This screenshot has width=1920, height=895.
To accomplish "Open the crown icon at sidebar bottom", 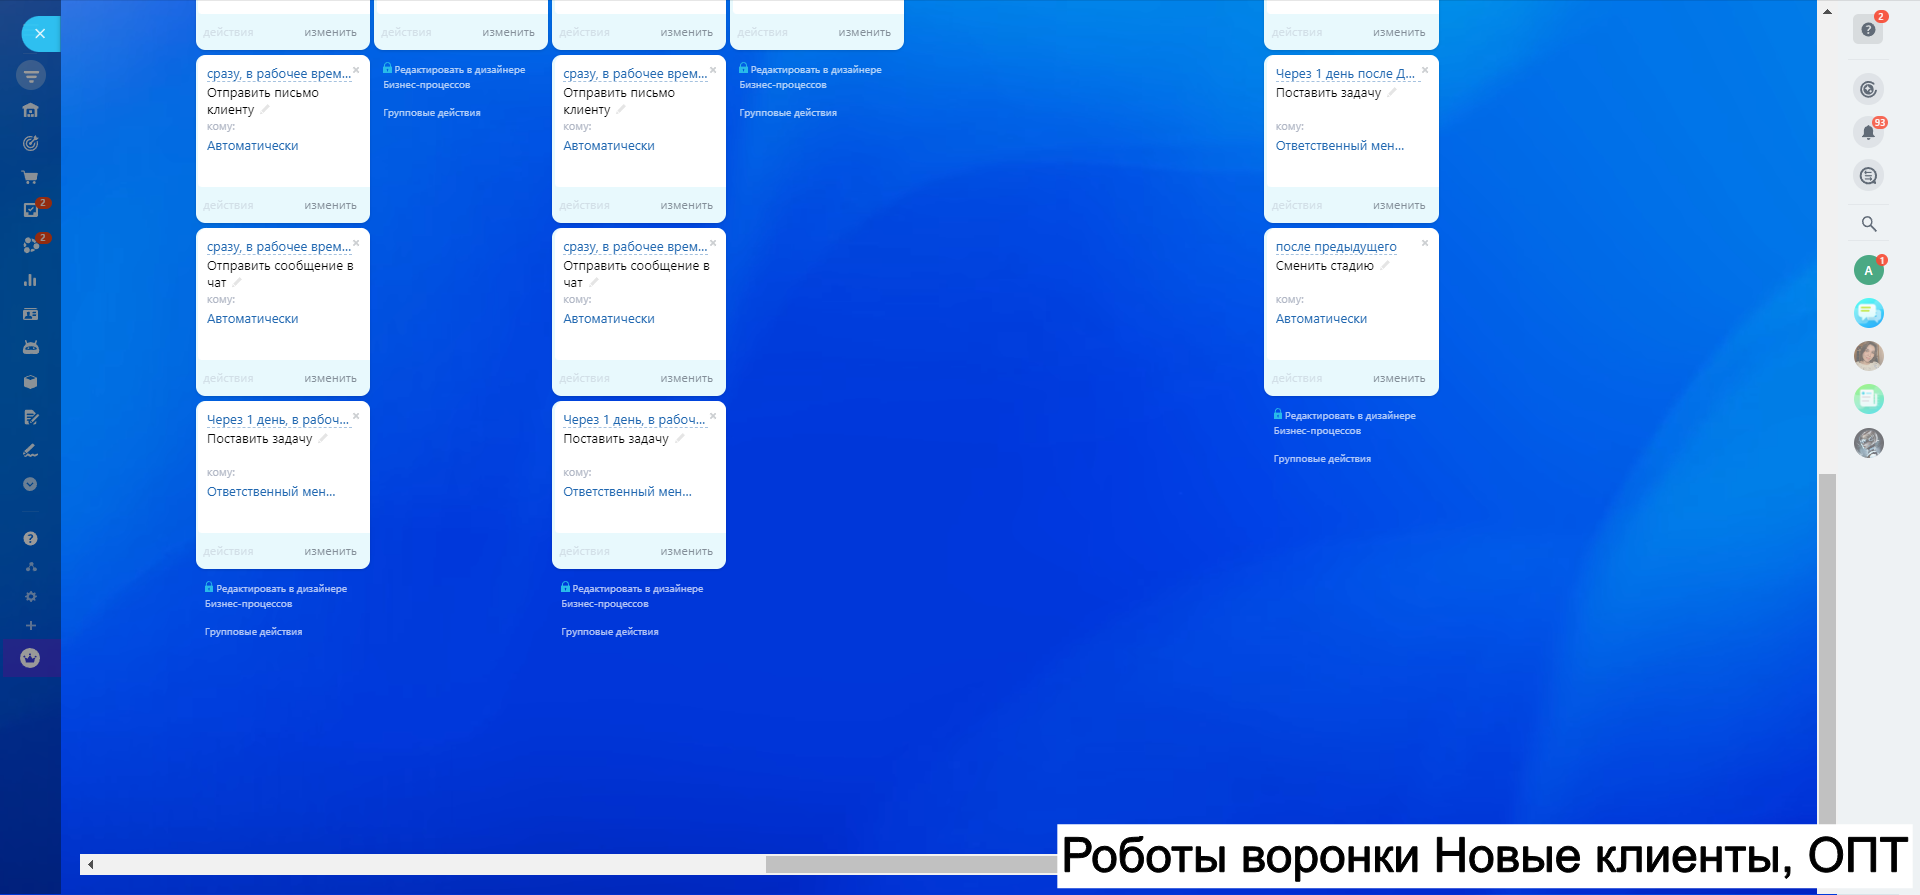I will (31, 658).
